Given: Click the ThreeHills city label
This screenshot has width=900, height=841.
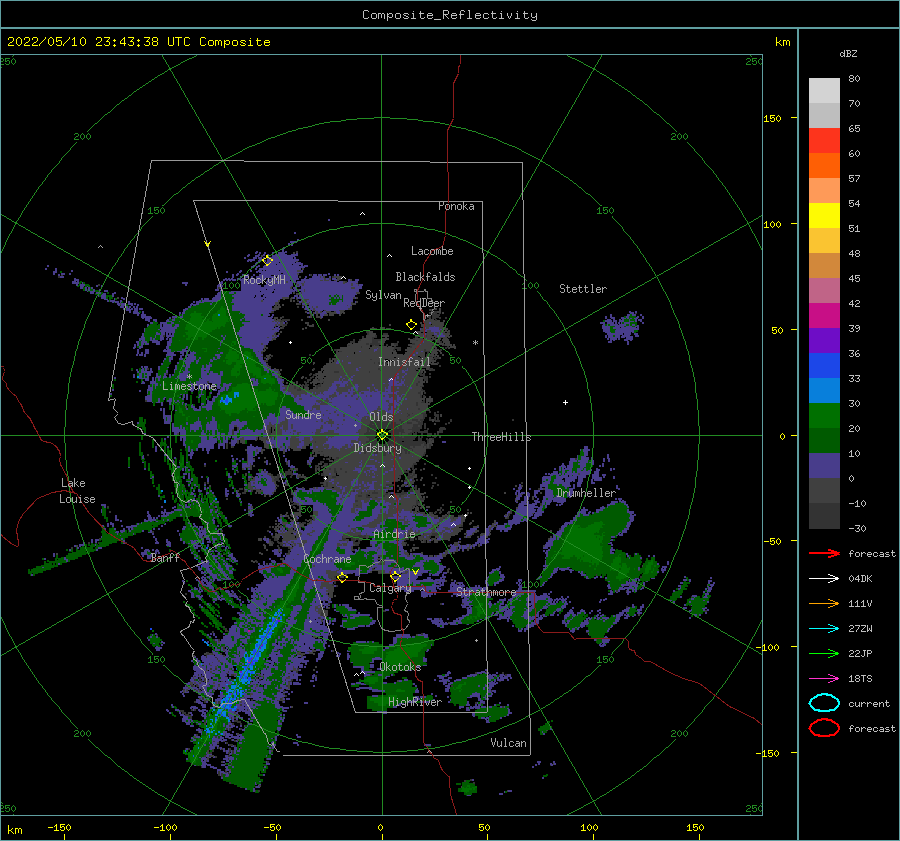Looking at the screenshot, I should click(x=502, y=437).
